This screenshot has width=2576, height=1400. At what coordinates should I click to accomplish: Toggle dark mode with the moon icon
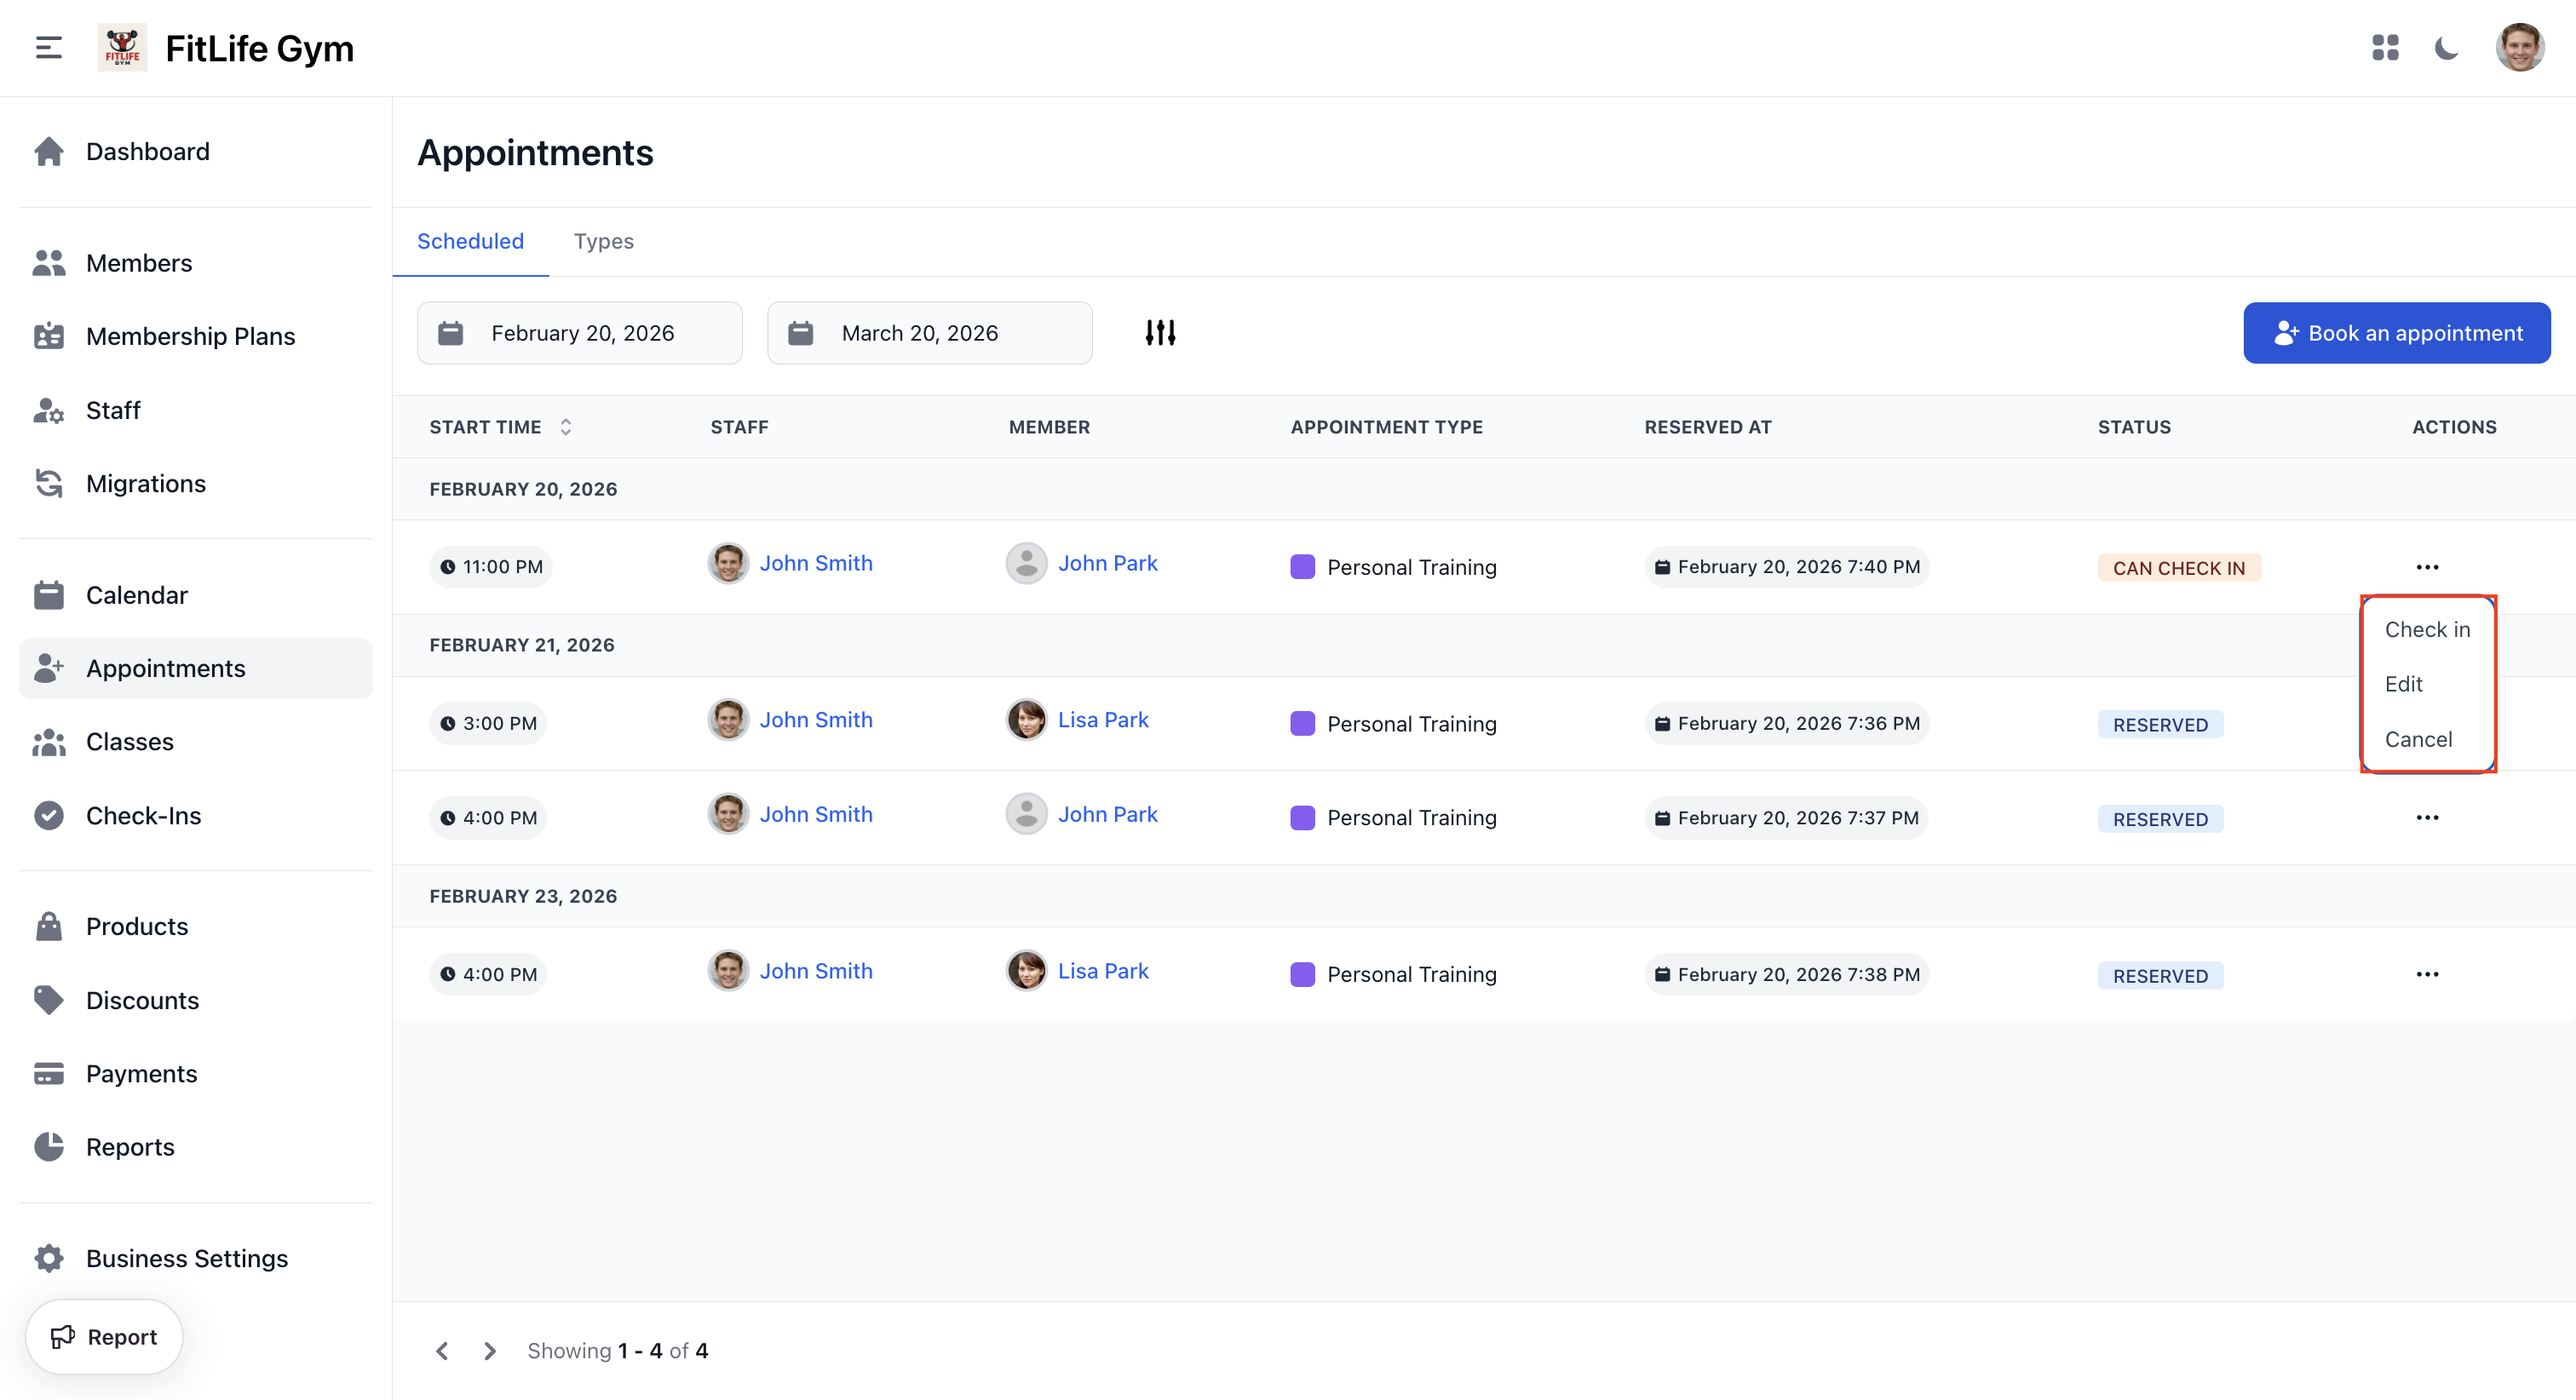(x=2447, y=47)
